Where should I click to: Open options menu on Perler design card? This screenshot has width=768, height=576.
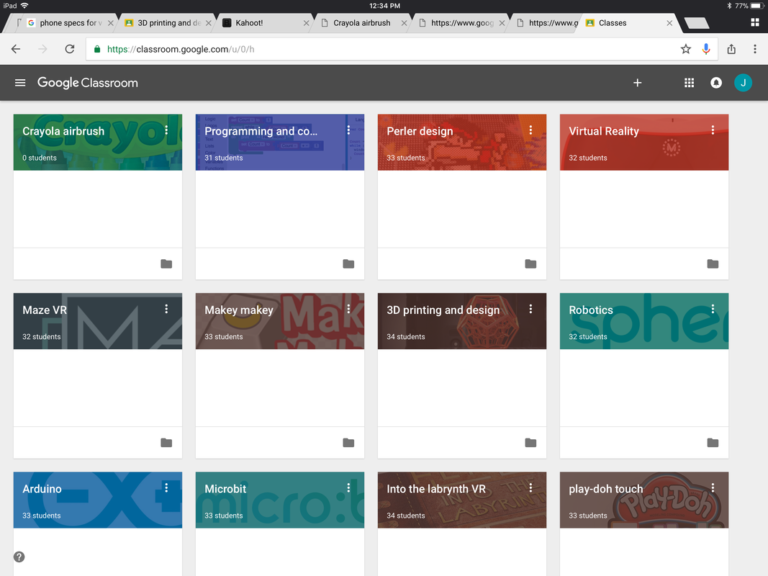(530, 130)
